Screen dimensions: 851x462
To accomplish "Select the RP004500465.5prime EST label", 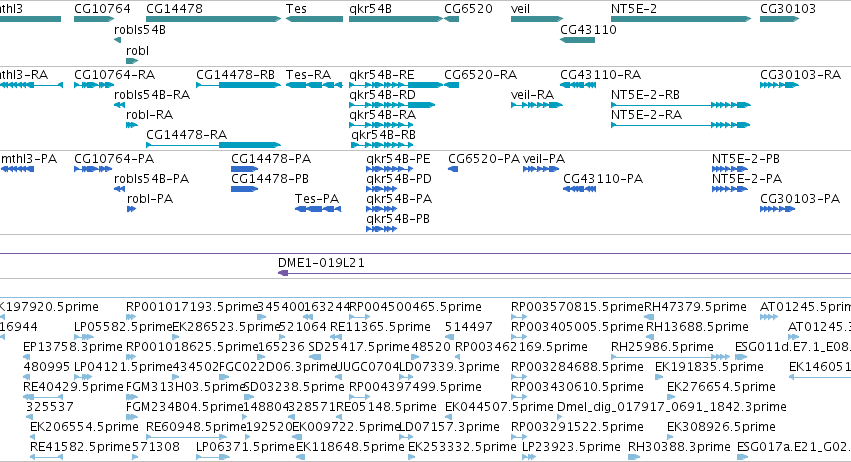I will tap(415, 307).
